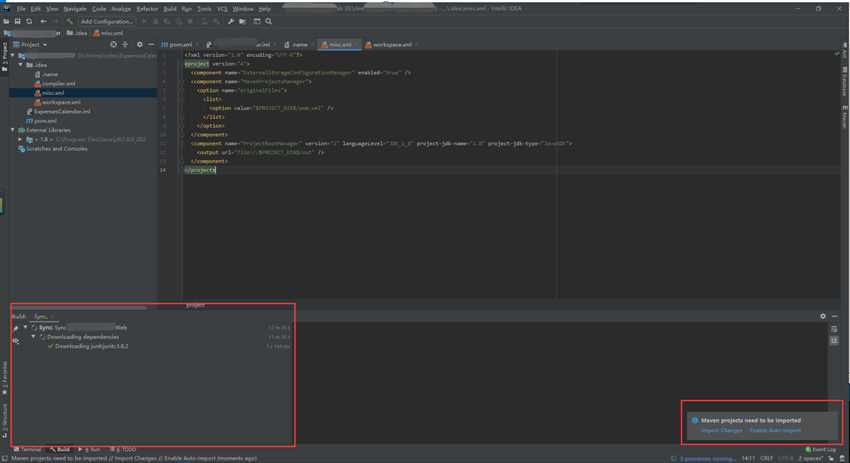Viewport: 850px width, 463px height.
Task: Open the Run tool window
Action: coord(89,449)
